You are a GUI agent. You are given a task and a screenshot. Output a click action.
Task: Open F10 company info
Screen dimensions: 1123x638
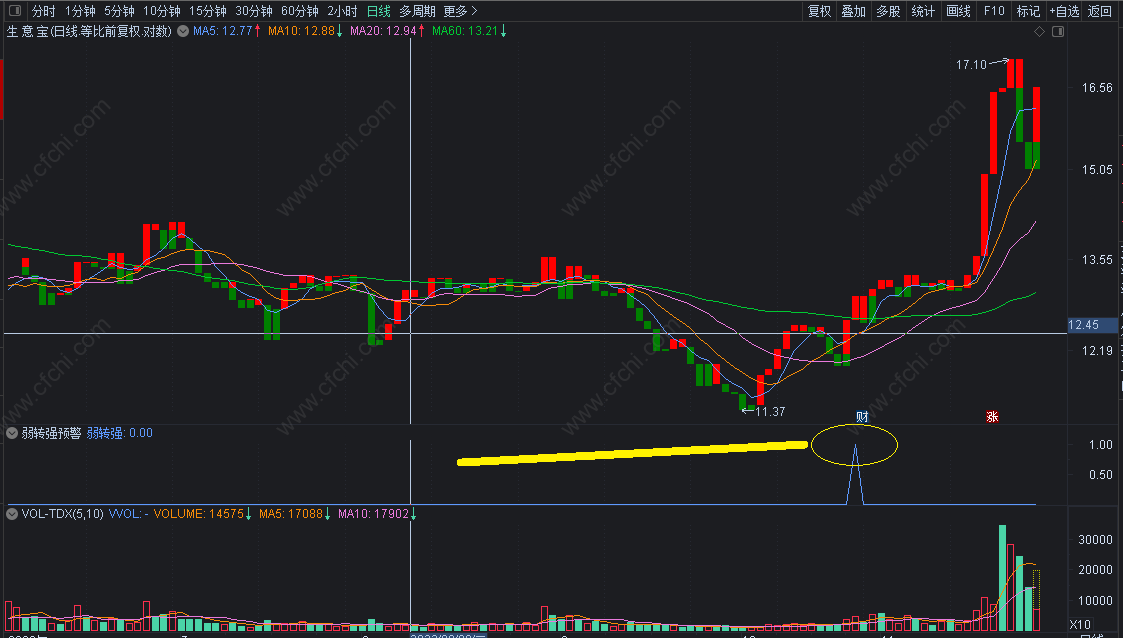(x=994, y=11)
